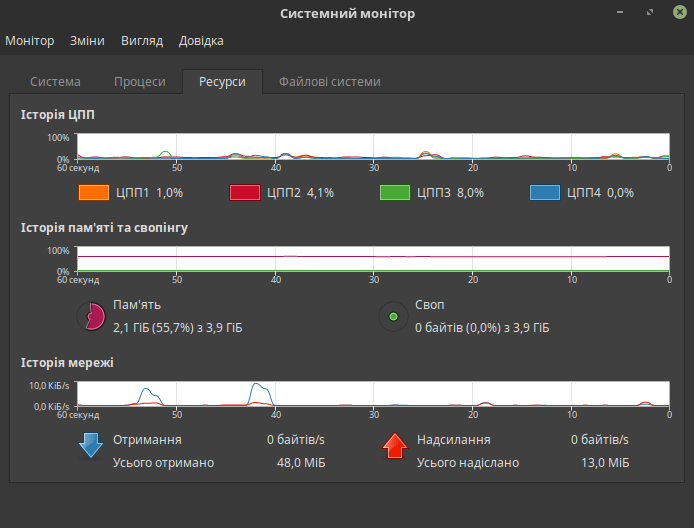Click inside the CPU history graph
This screenshot has height=528, width=694.
point(372,146)
